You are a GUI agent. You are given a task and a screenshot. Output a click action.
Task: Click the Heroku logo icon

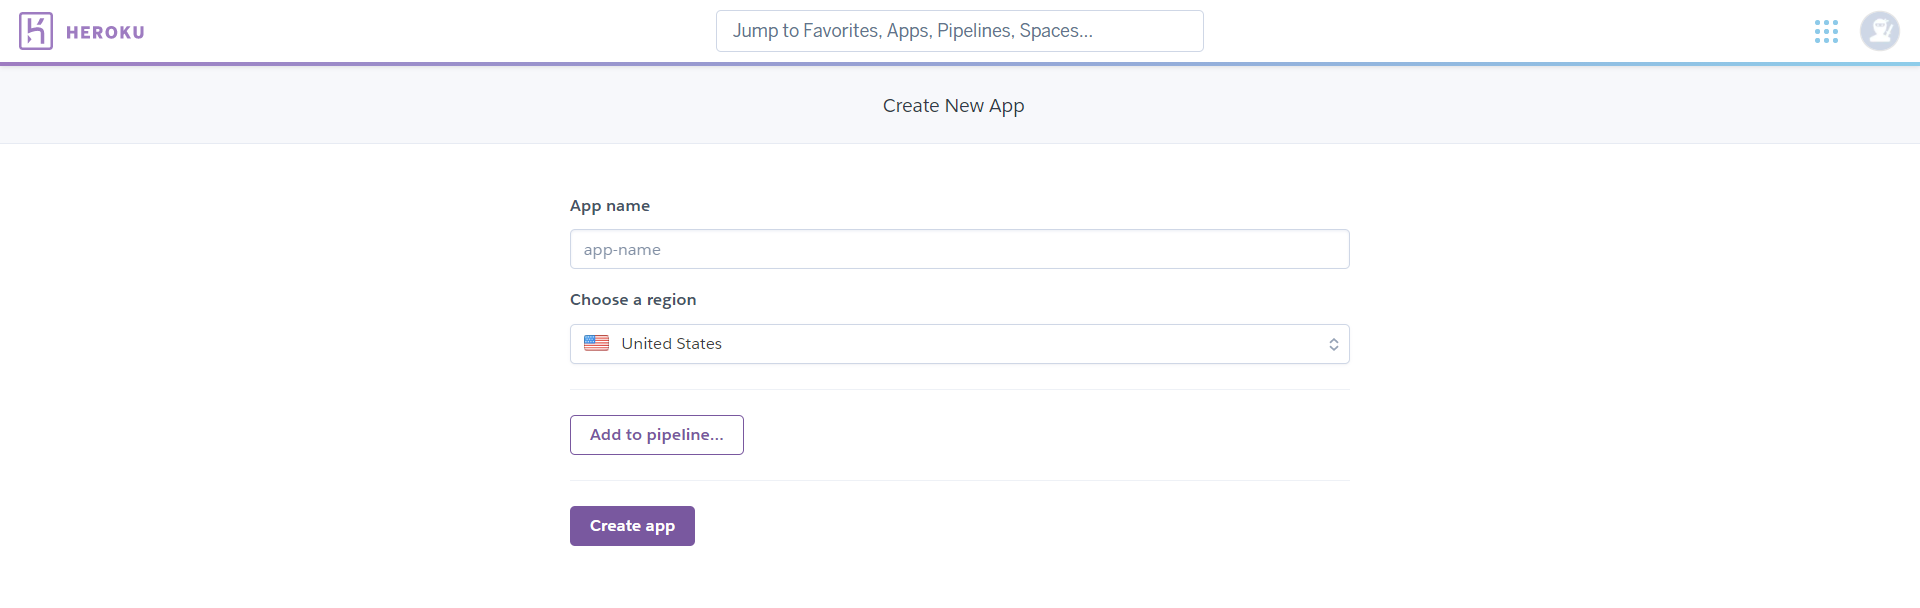click(36, 31)
